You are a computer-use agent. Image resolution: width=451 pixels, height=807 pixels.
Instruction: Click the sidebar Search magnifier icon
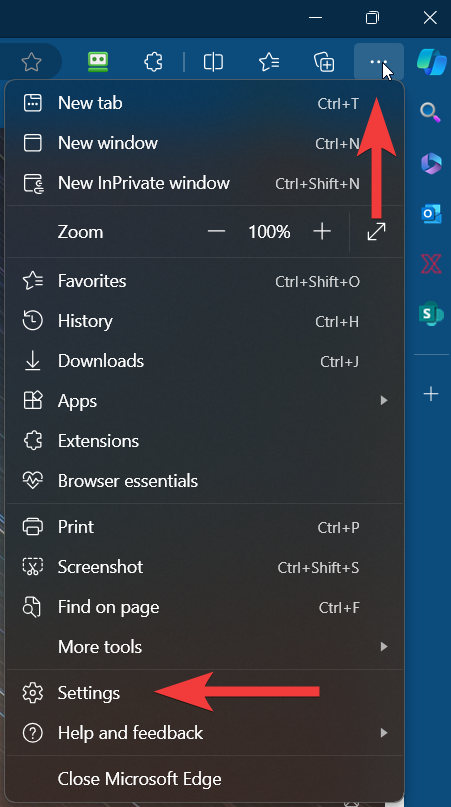tap(430, 112)
